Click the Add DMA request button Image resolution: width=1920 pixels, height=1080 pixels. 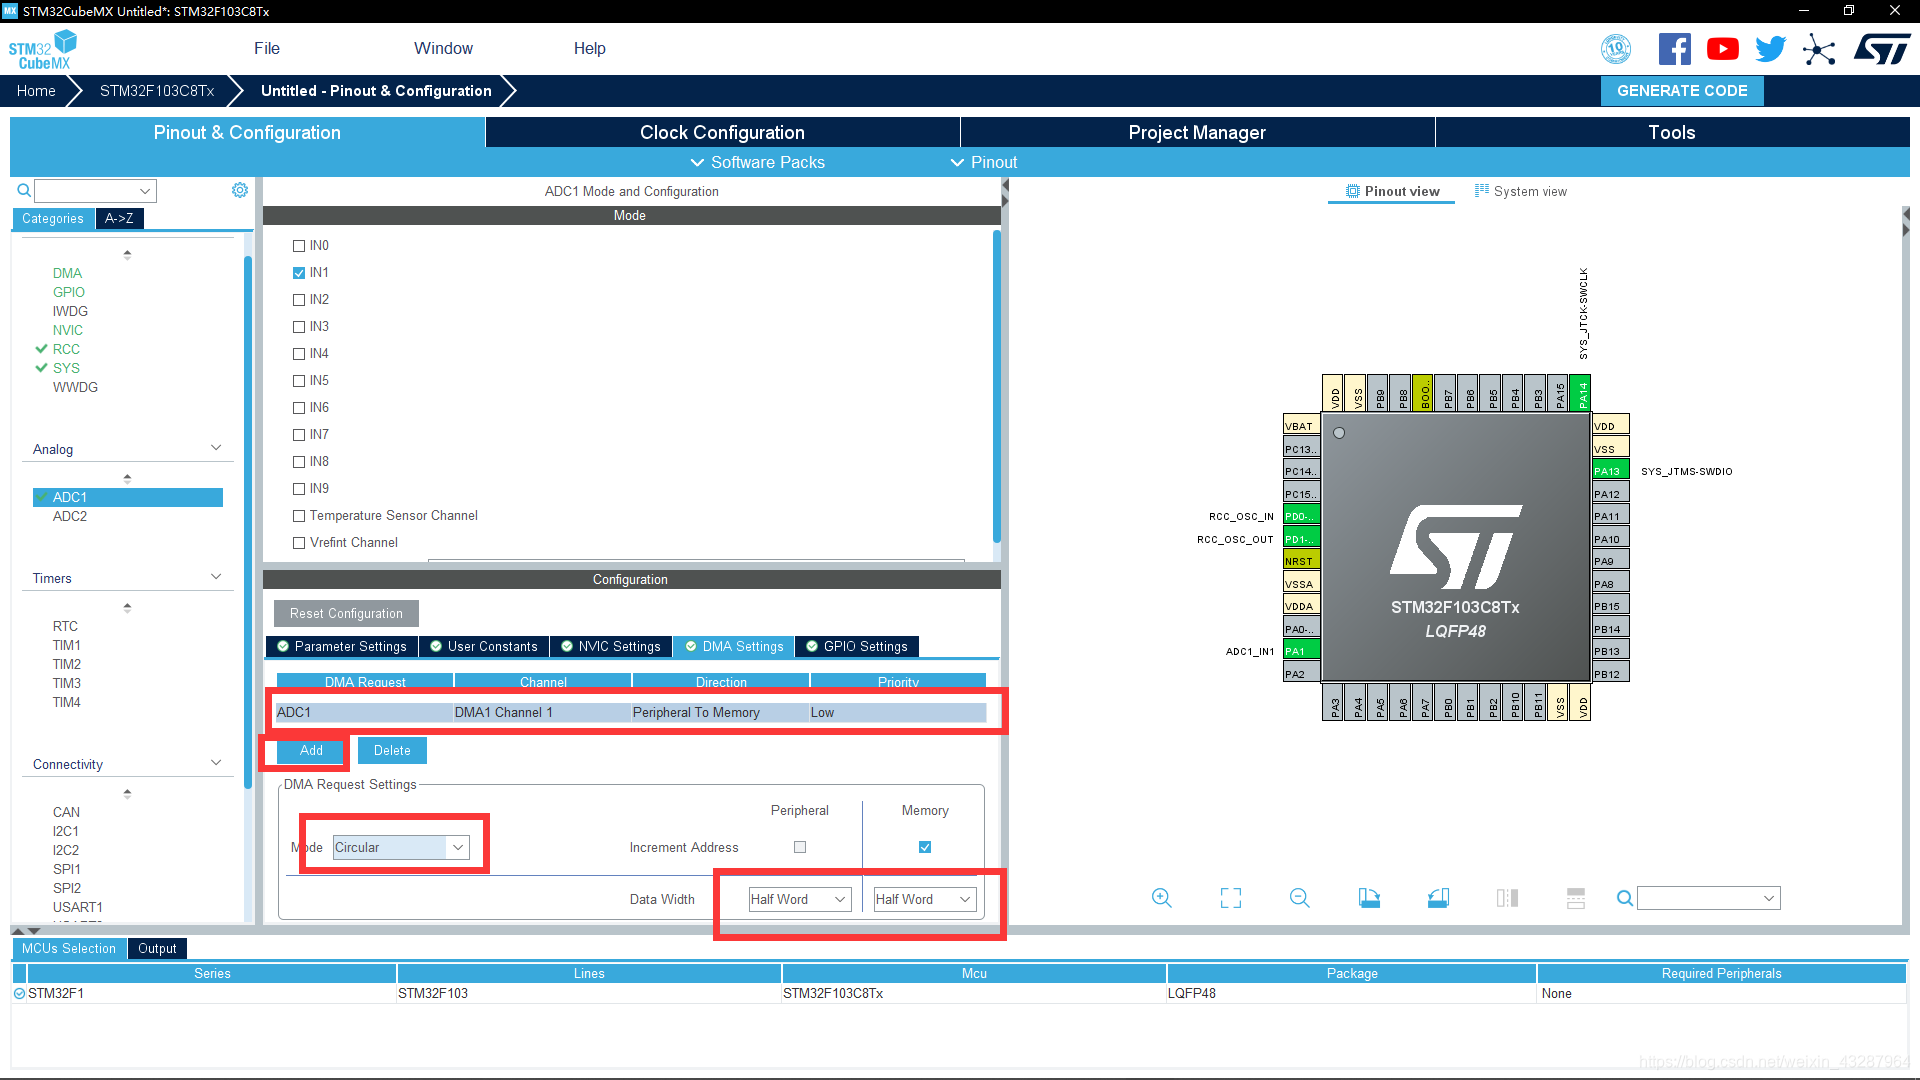[311, 750]
